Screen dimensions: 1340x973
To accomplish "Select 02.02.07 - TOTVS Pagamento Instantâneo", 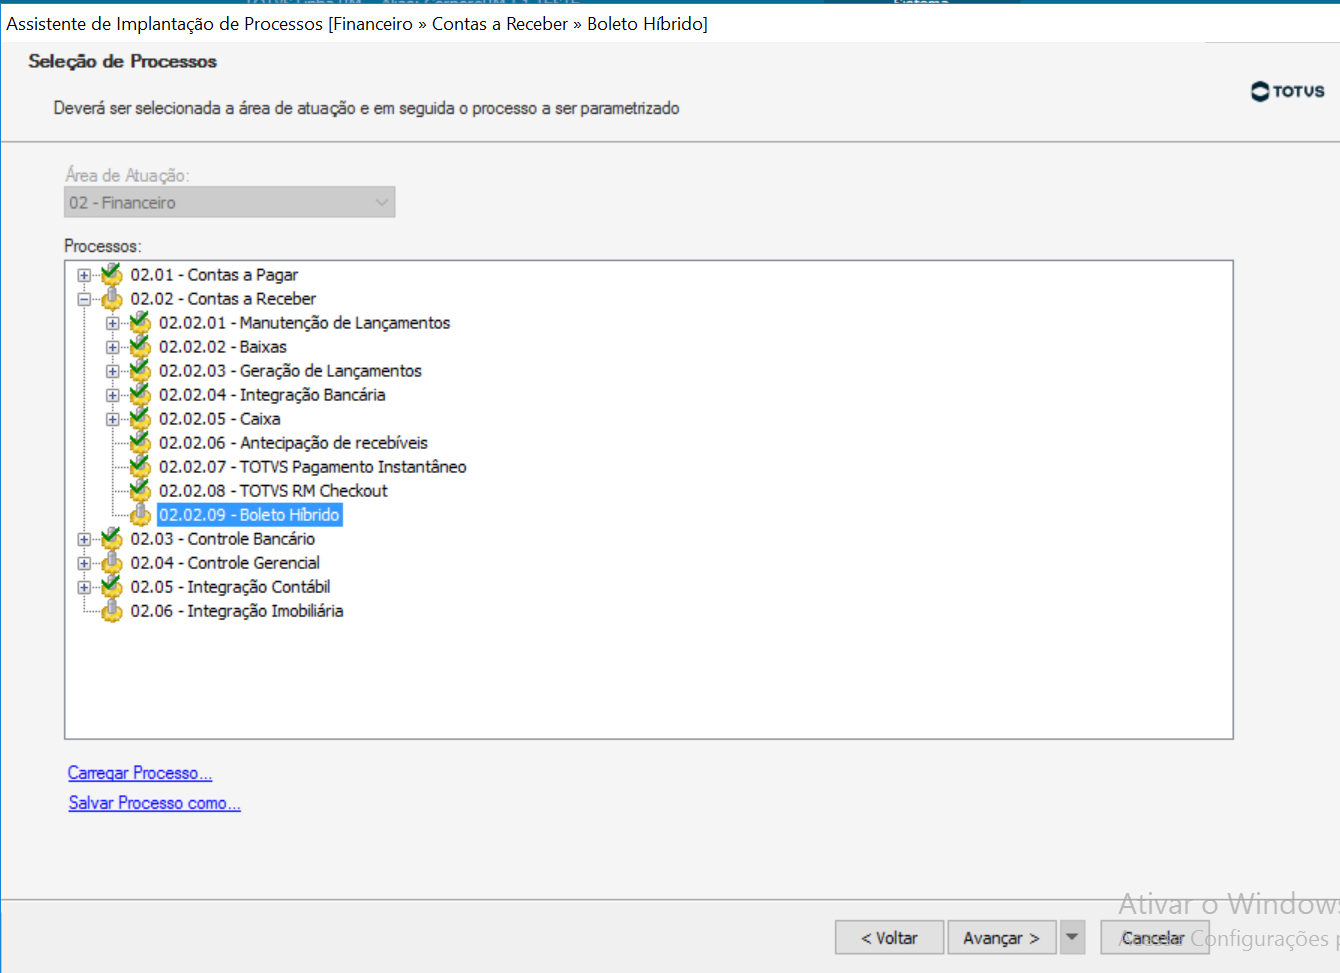I will (x=313, y=466).
